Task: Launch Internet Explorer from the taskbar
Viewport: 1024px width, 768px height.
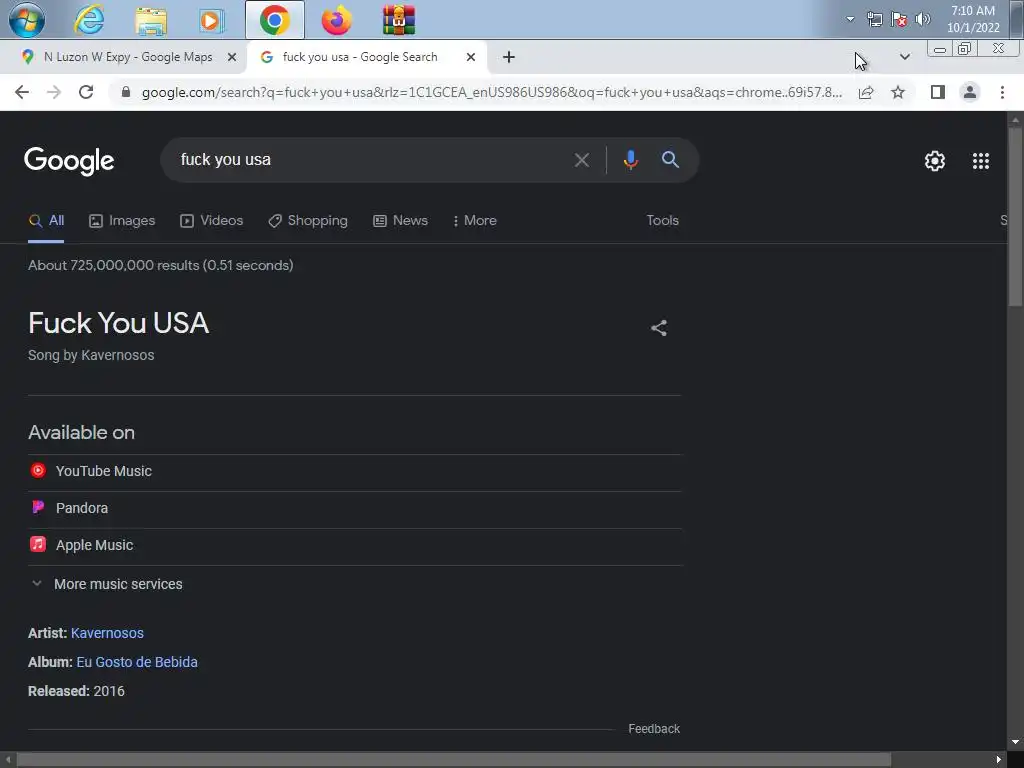Action: (89, 20)
